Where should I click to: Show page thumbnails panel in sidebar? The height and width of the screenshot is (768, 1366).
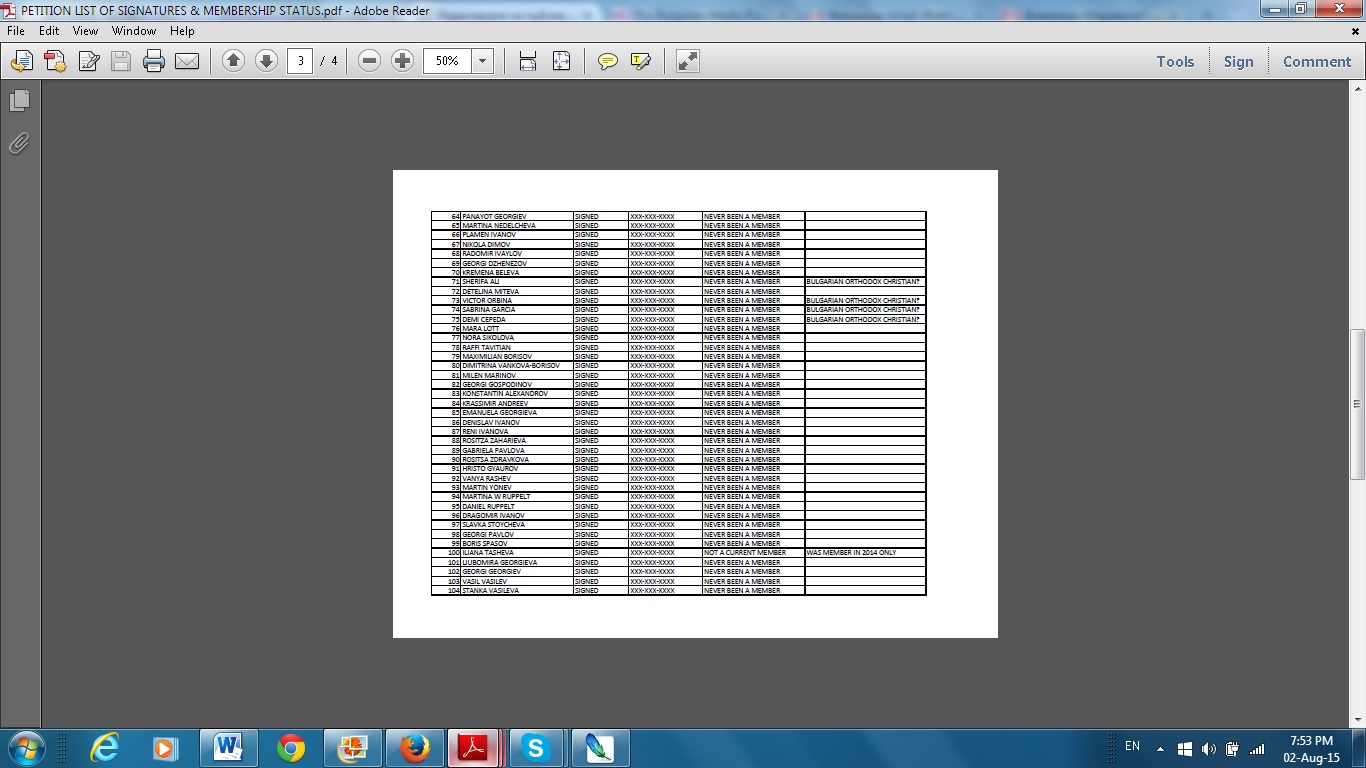(x=19, y=101)
